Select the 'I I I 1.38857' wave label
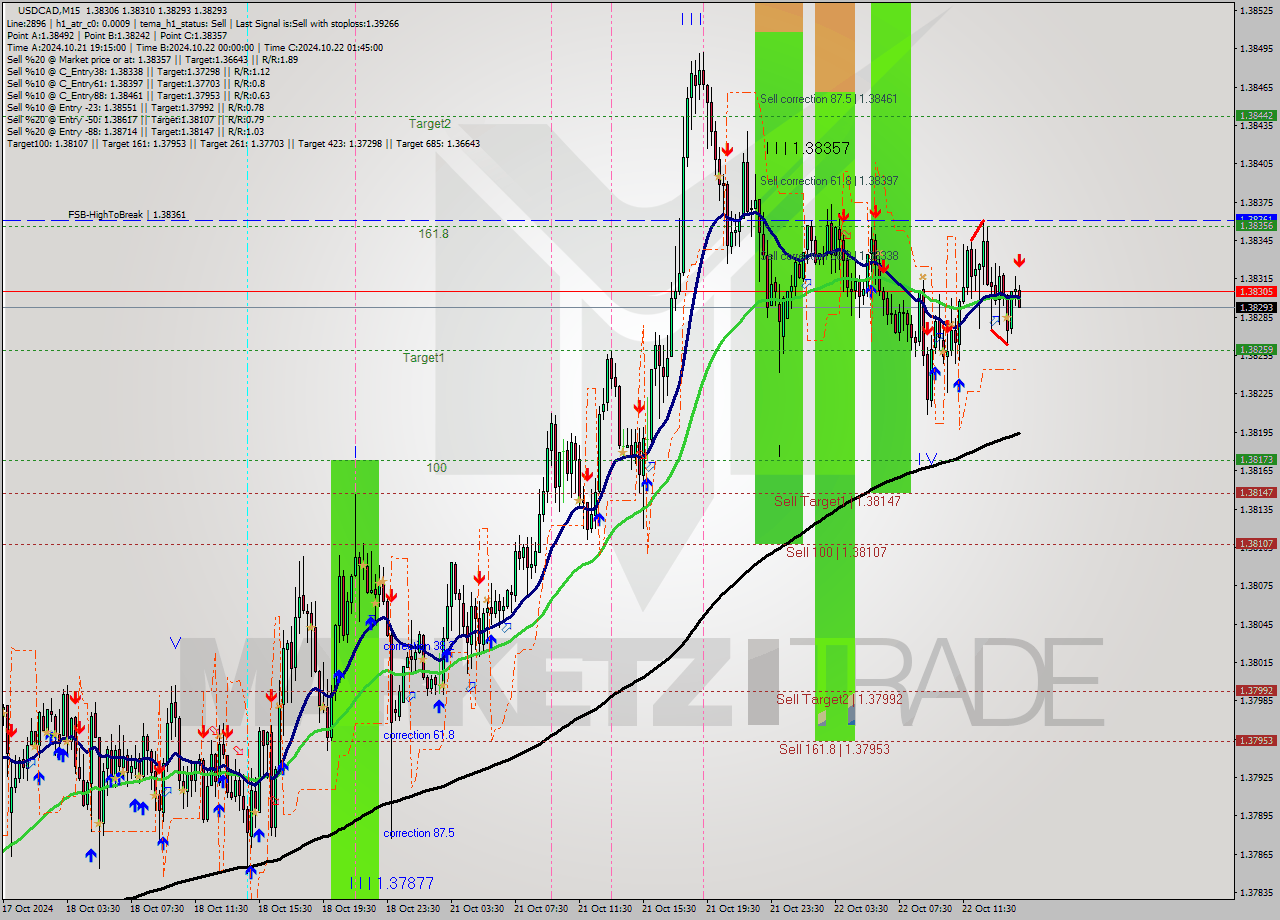 (807, 148)
